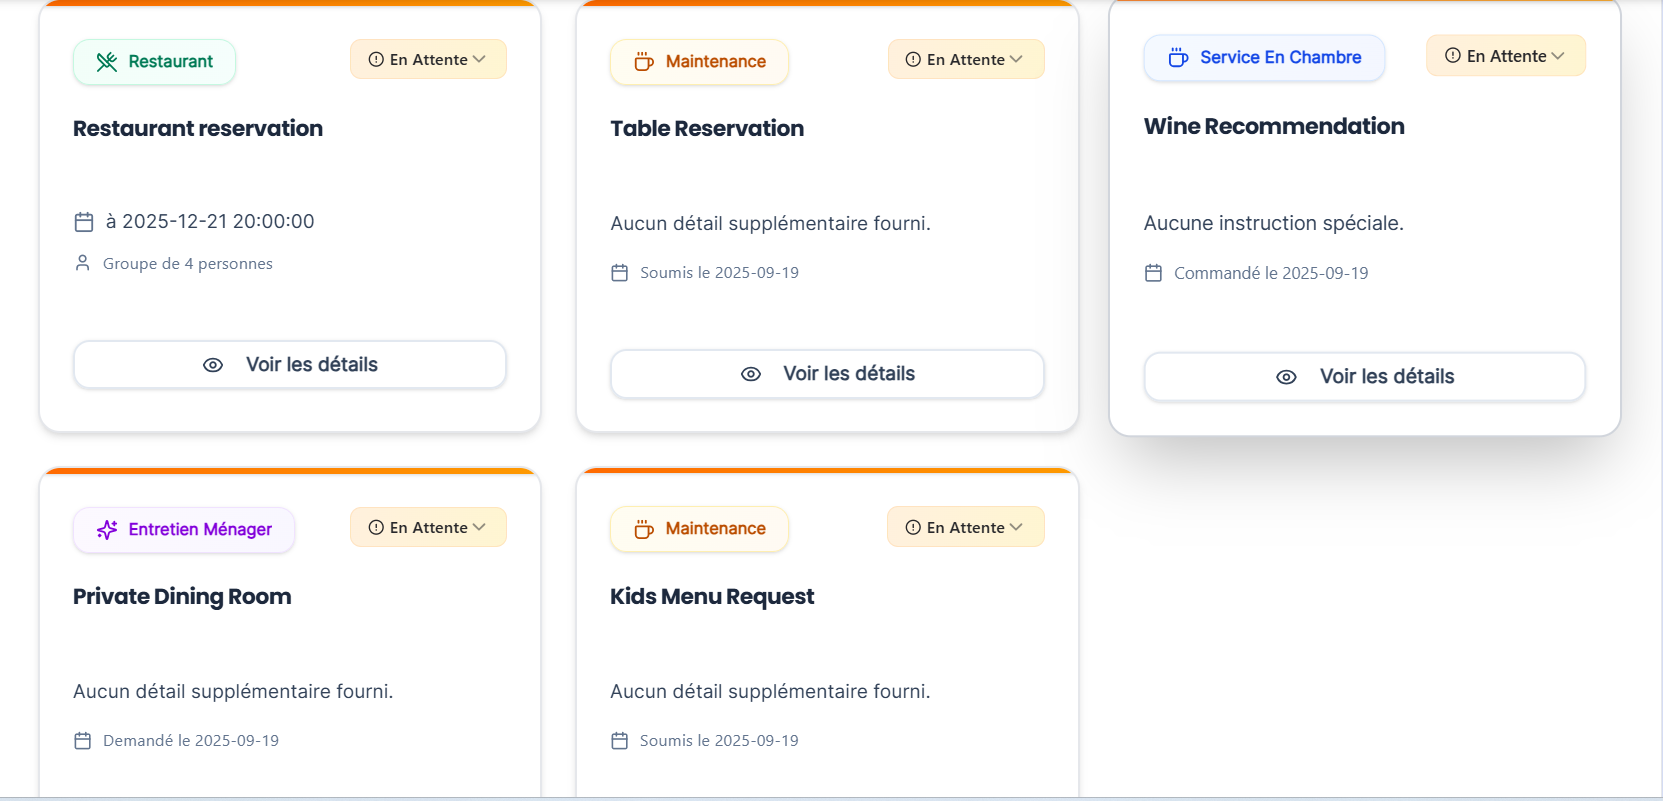This screenshot has height=801, width=1663.
Task: Click the text Groupe de 4 personnes
Action: pos(188,264)
